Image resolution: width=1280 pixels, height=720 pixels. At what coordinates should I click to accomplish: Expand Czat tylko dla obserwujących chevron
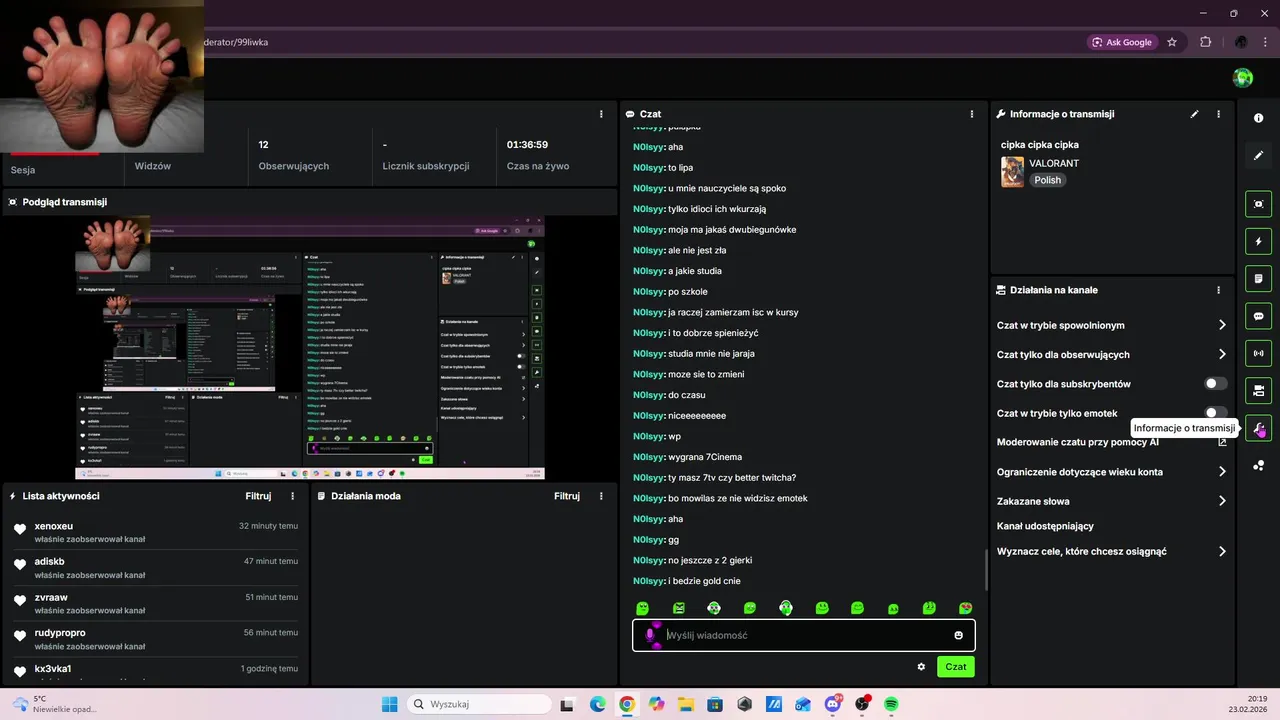click(1222, 354)
